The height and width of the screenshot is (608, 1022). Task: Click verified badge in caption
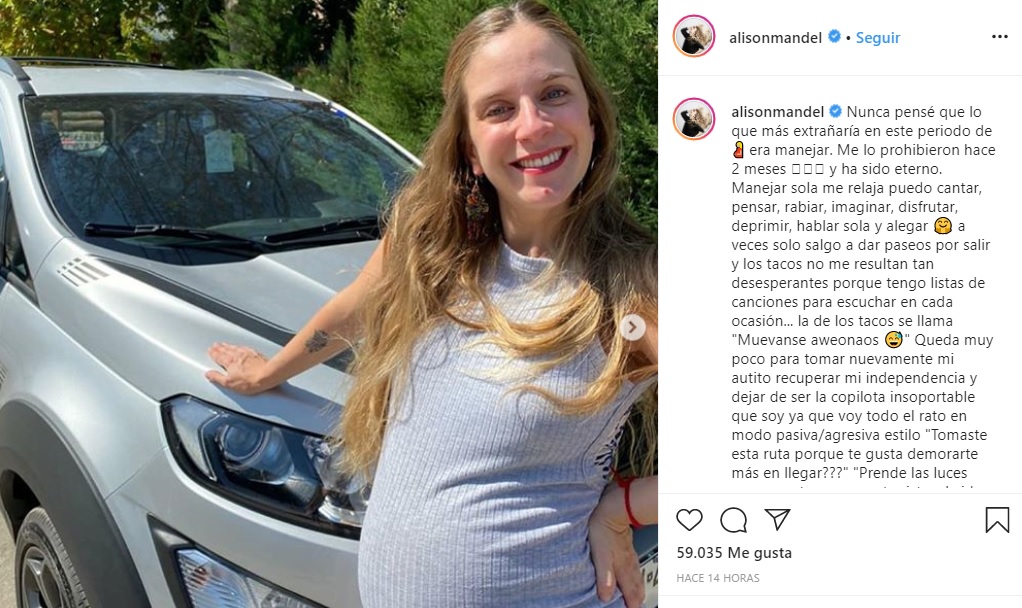[x=835, y=111]
